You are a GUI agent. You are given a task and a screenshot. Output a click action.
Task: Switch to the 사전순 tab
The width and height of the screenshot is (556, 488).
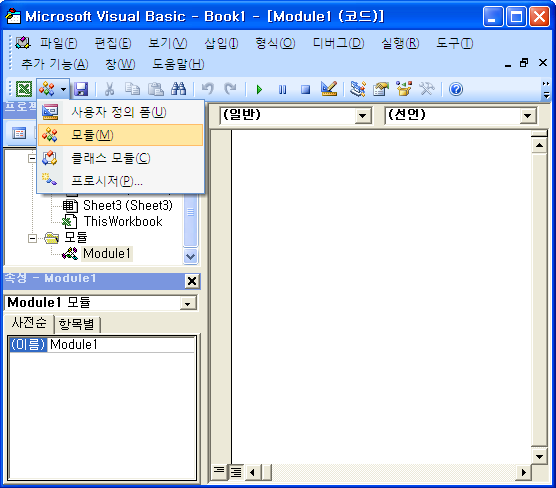point(29,323)
